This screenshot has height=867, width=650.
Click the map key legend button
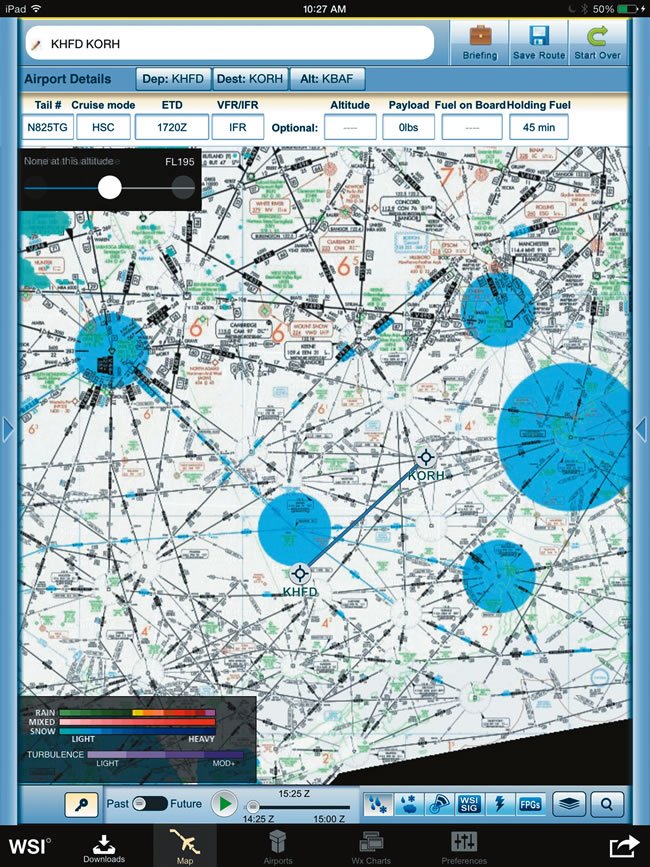coord(81,804)
